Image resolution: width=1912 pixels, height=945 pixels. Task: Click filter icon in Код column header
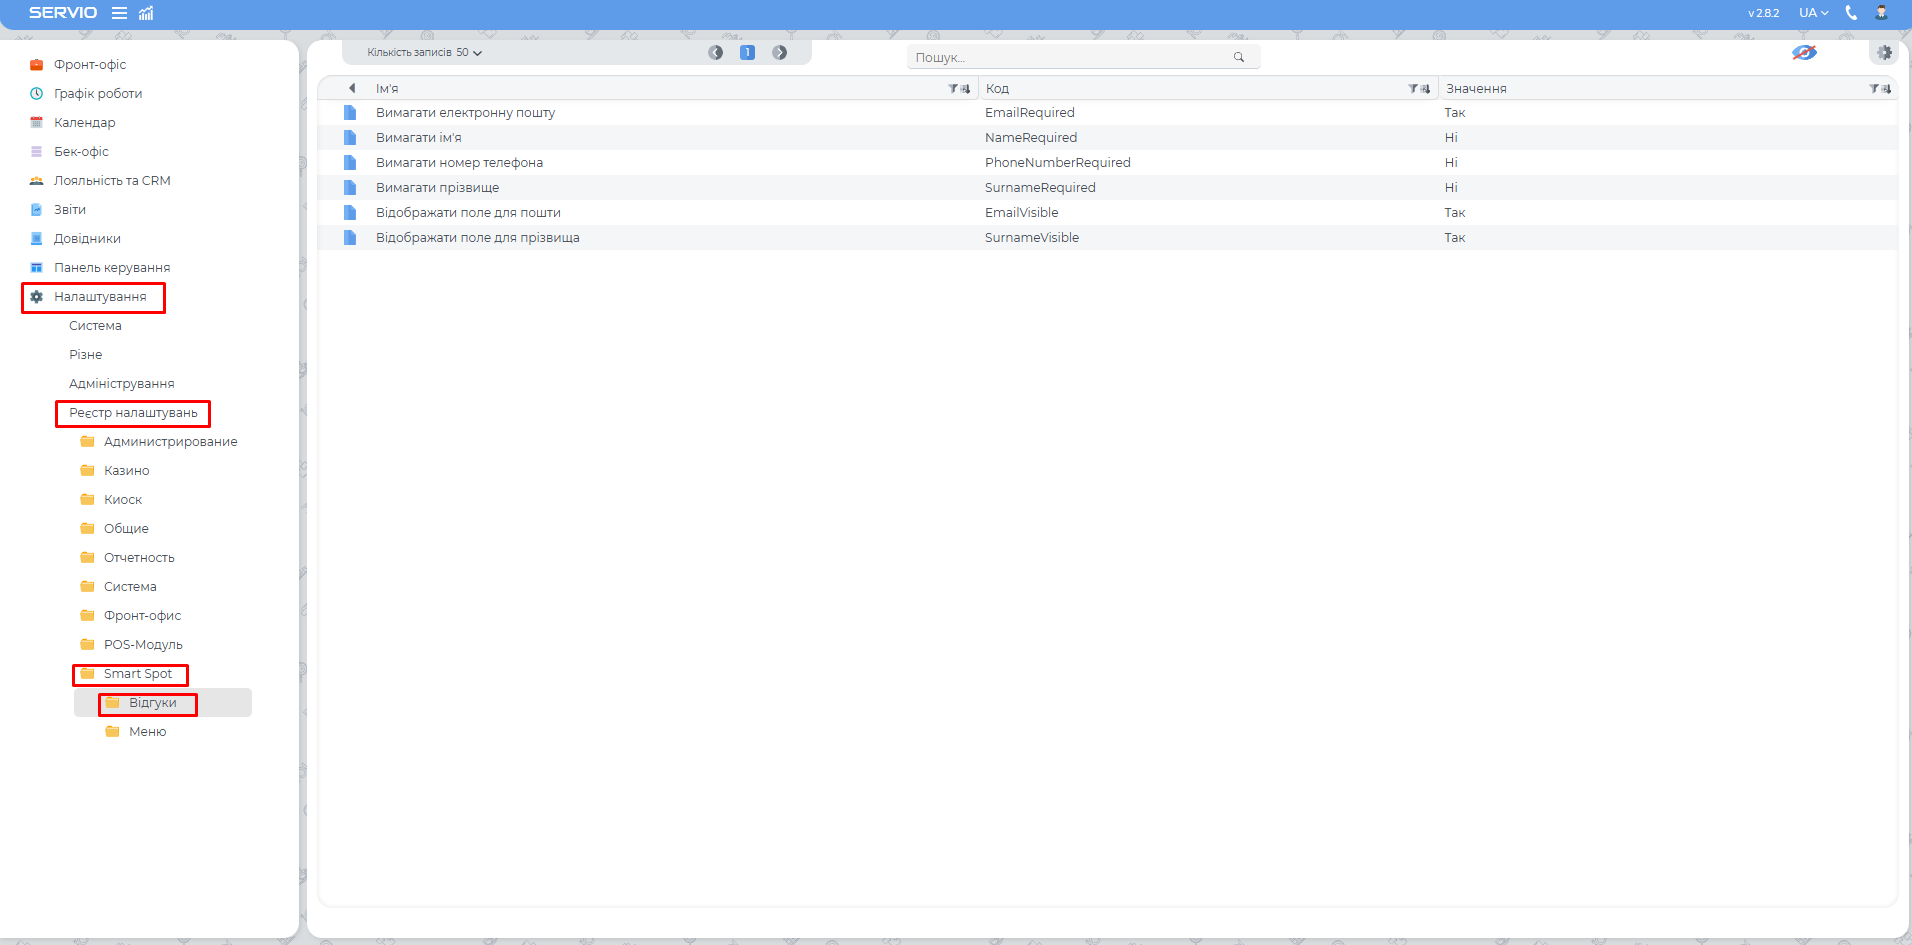(x=1414, y=89)
